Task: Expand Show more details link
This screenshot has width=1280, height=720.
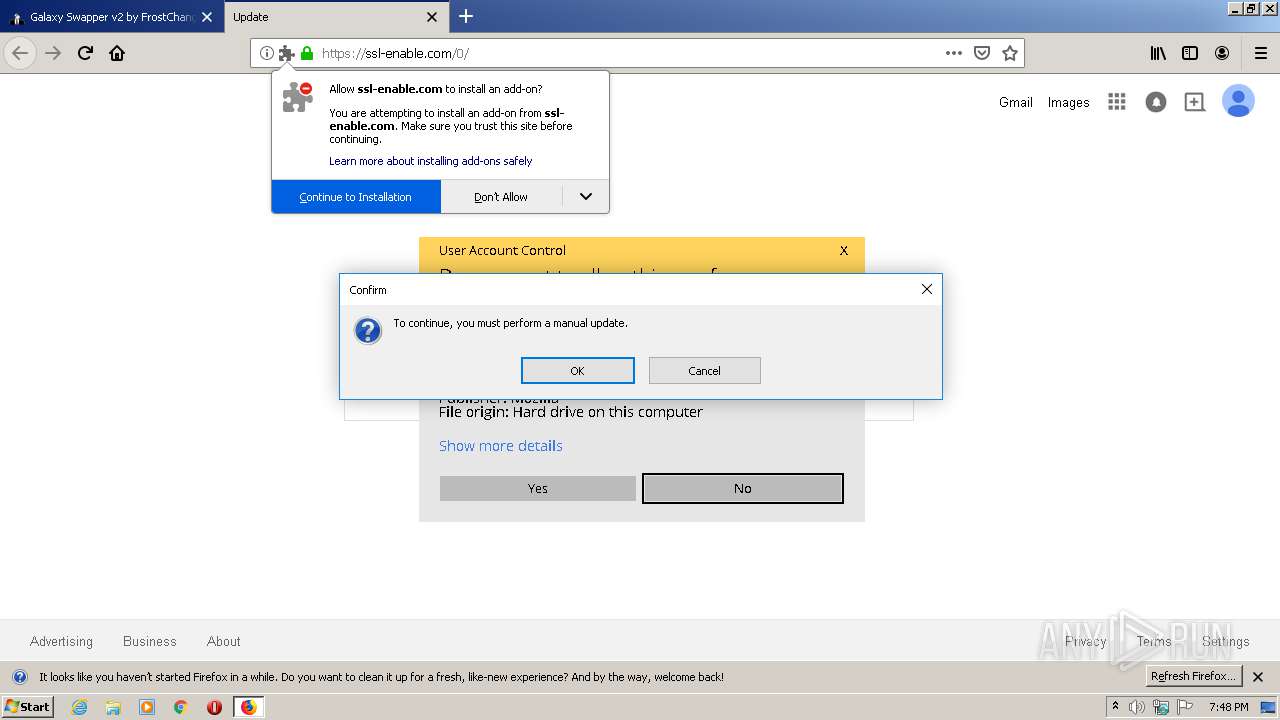Action: [501, 446]
